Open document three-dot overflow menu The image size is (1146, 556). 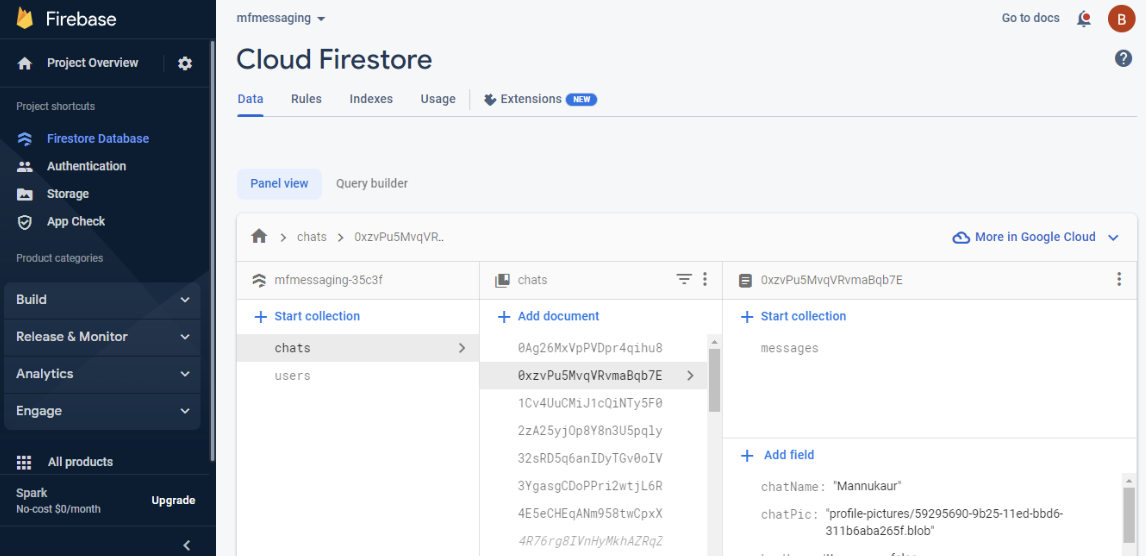pyautogui.click(x=1119, y=279)
